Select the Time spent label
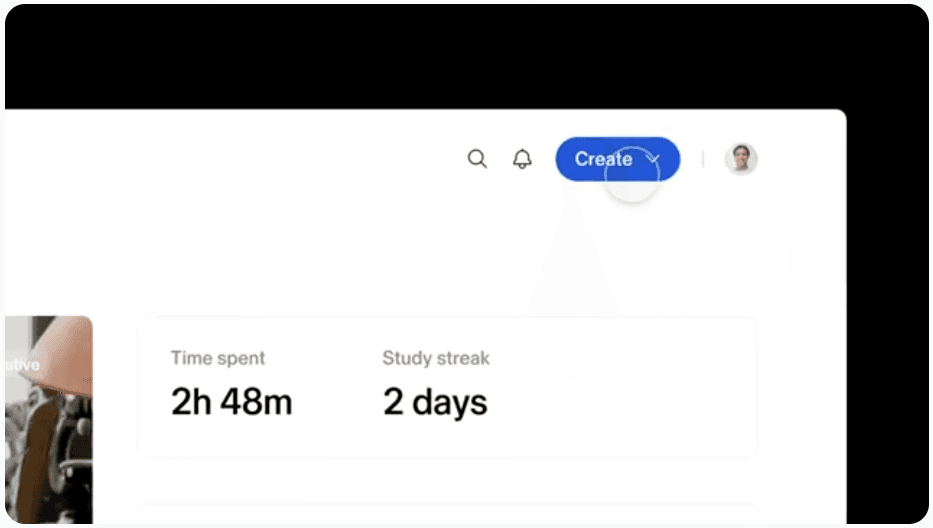Viewport: 933px width, 528px height. tap(218, 358)
